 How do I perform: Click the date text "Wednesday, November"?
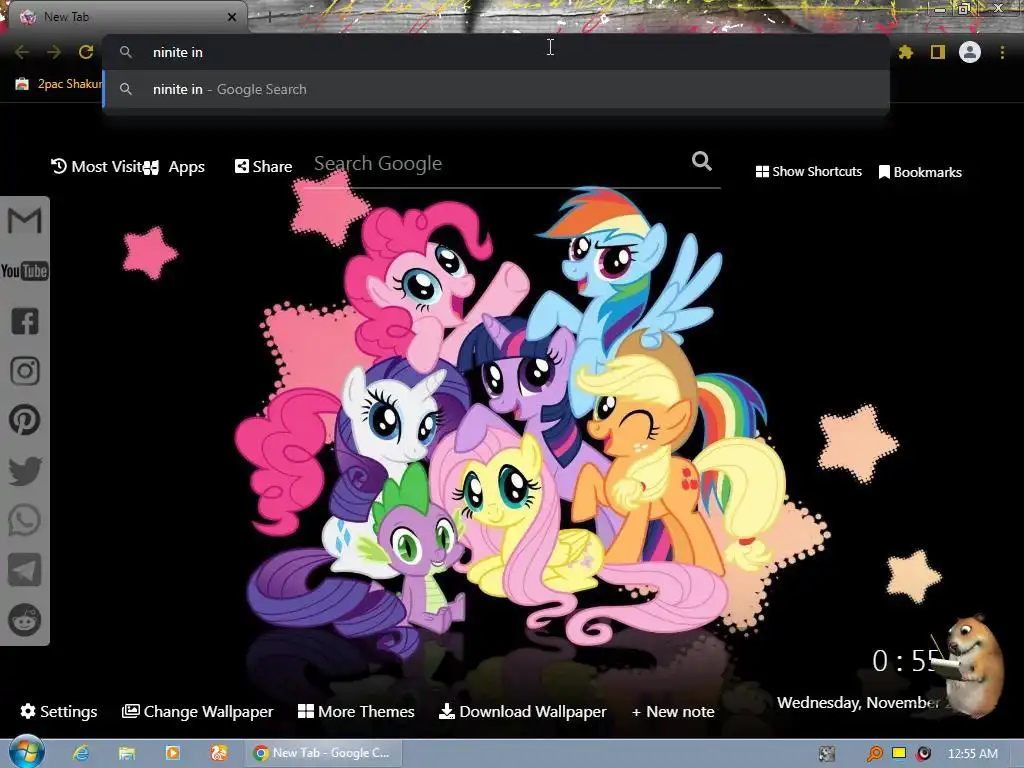pyautogui.click(x=858, y=703)
